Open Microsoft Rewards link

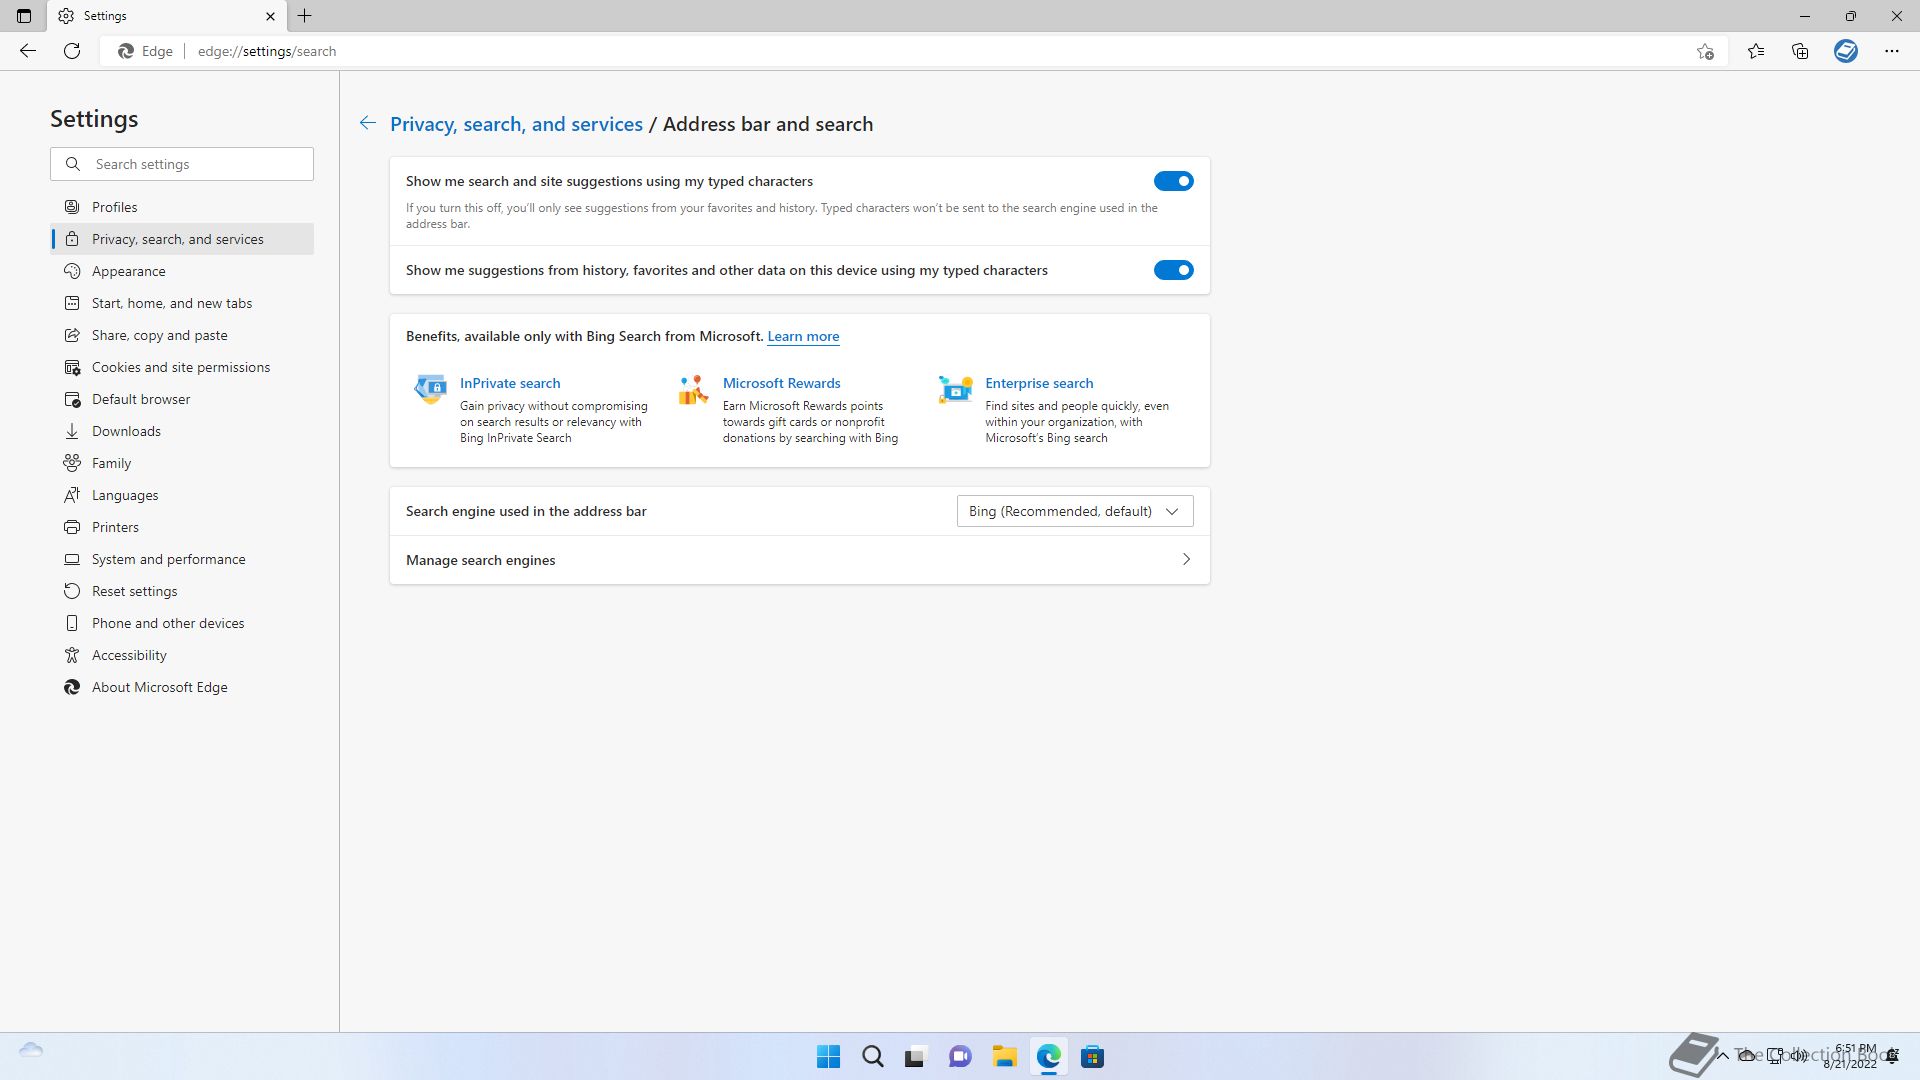click(781, 383)
